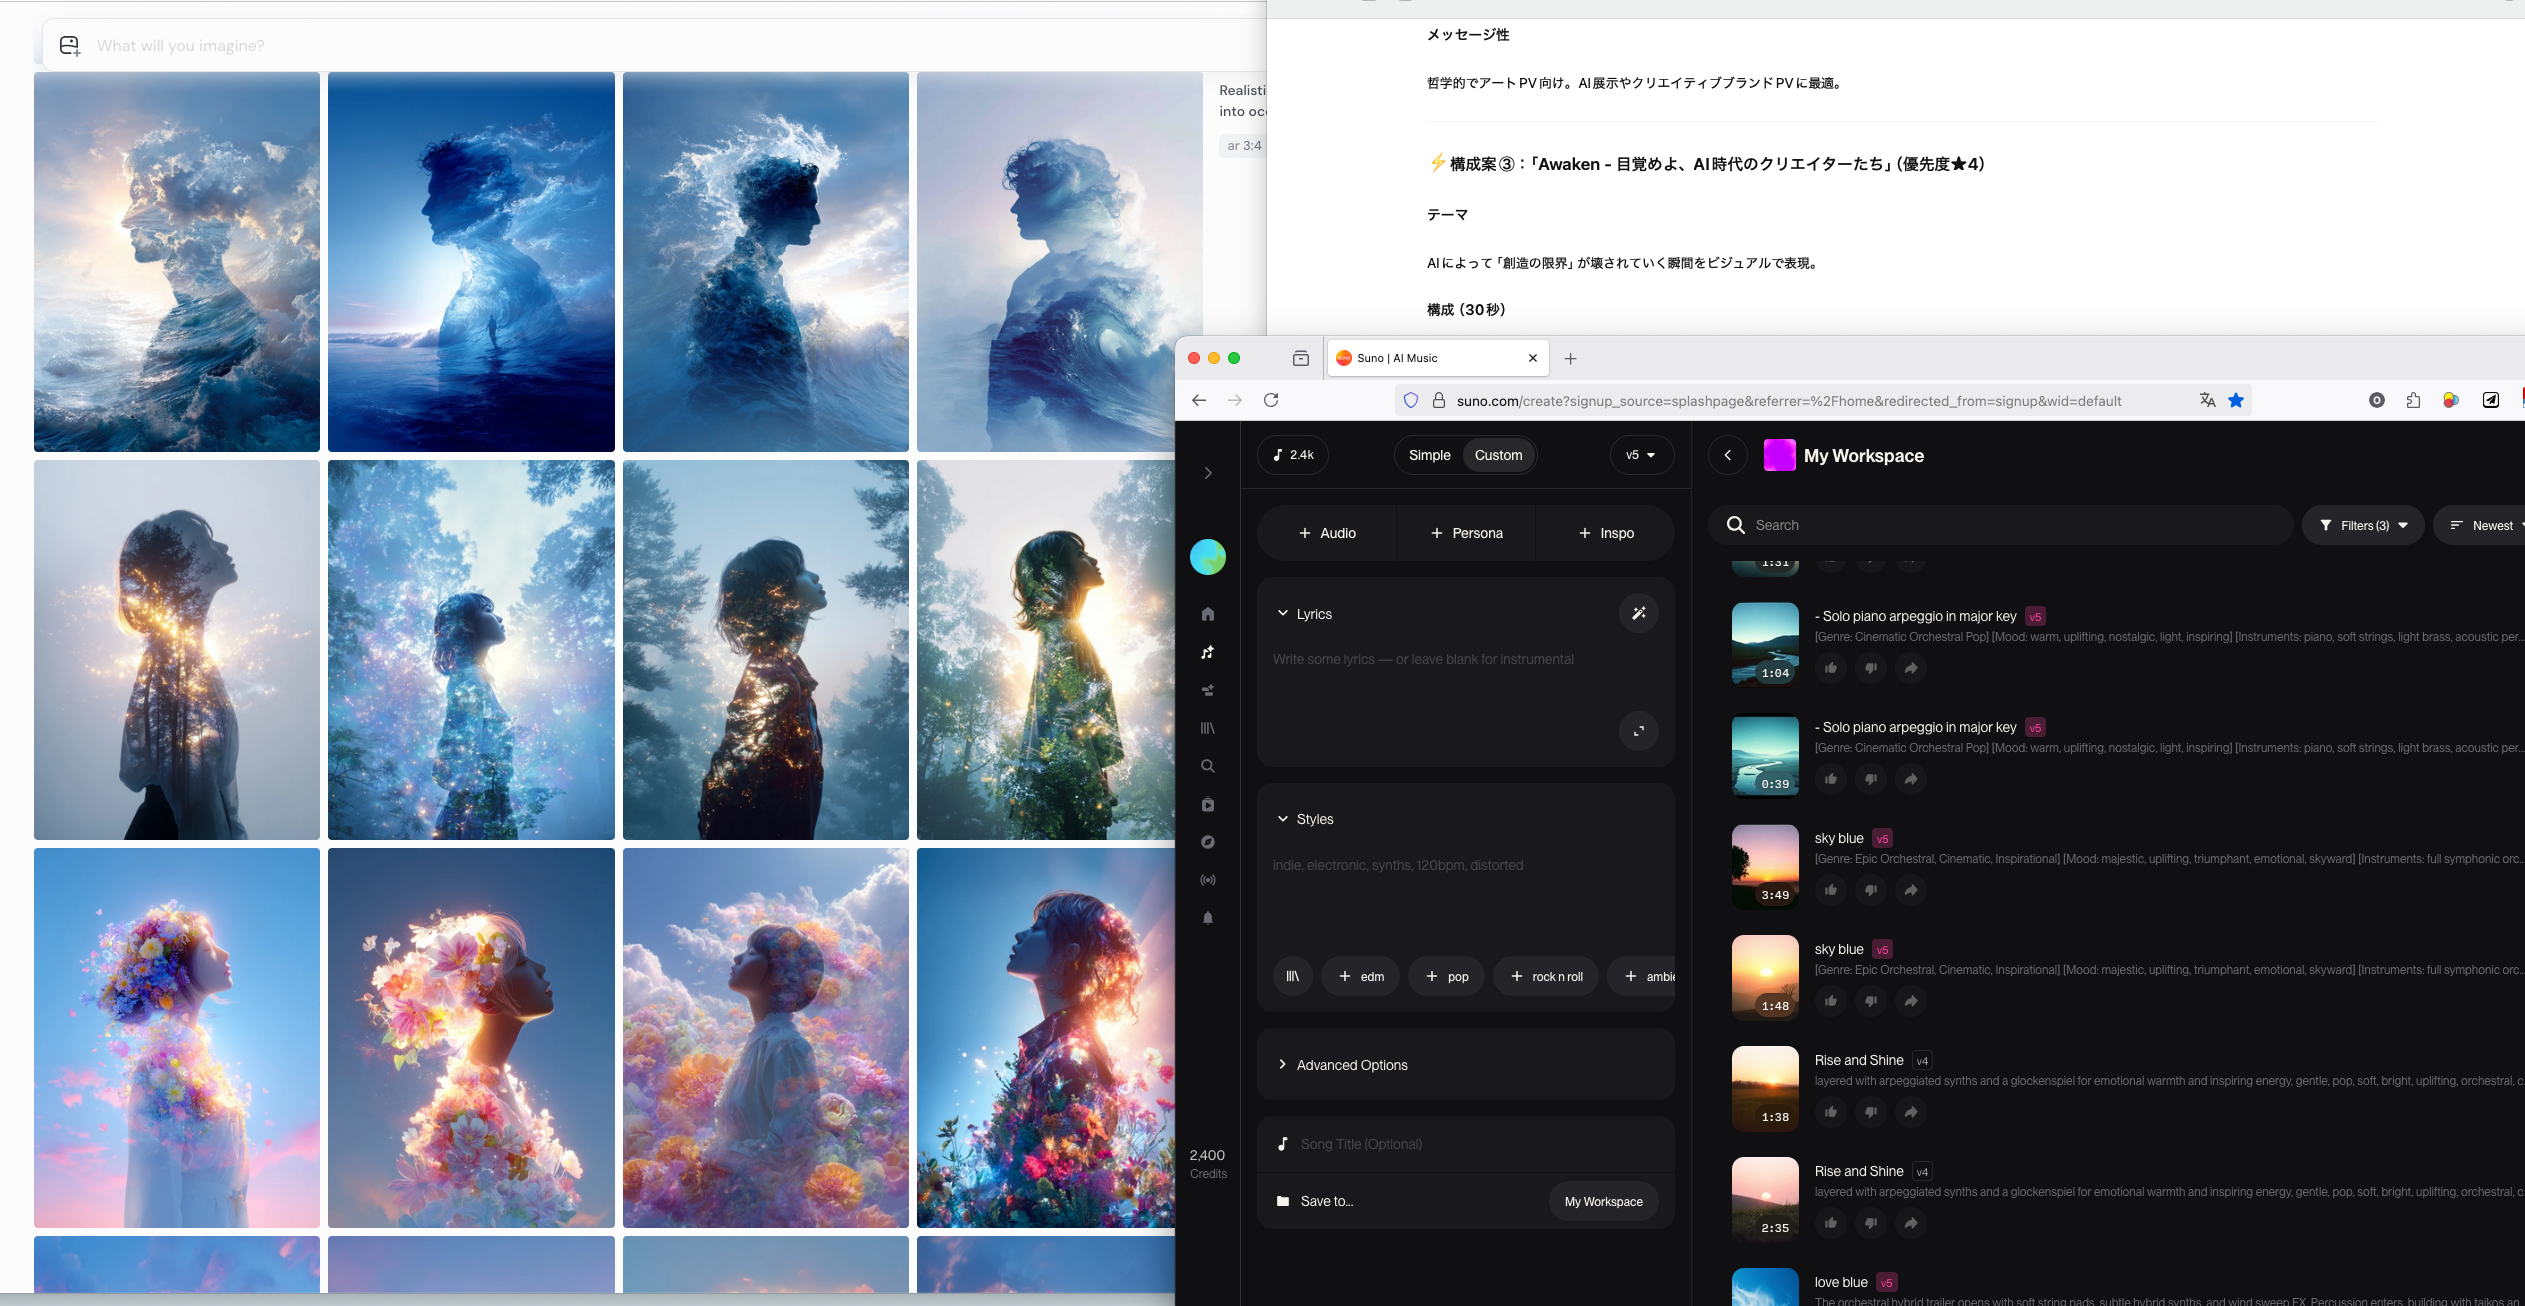Click the workspace Search input field
This screenshot has height=1306, width=2525.
pyautogui.click(x=2010, y=525)
